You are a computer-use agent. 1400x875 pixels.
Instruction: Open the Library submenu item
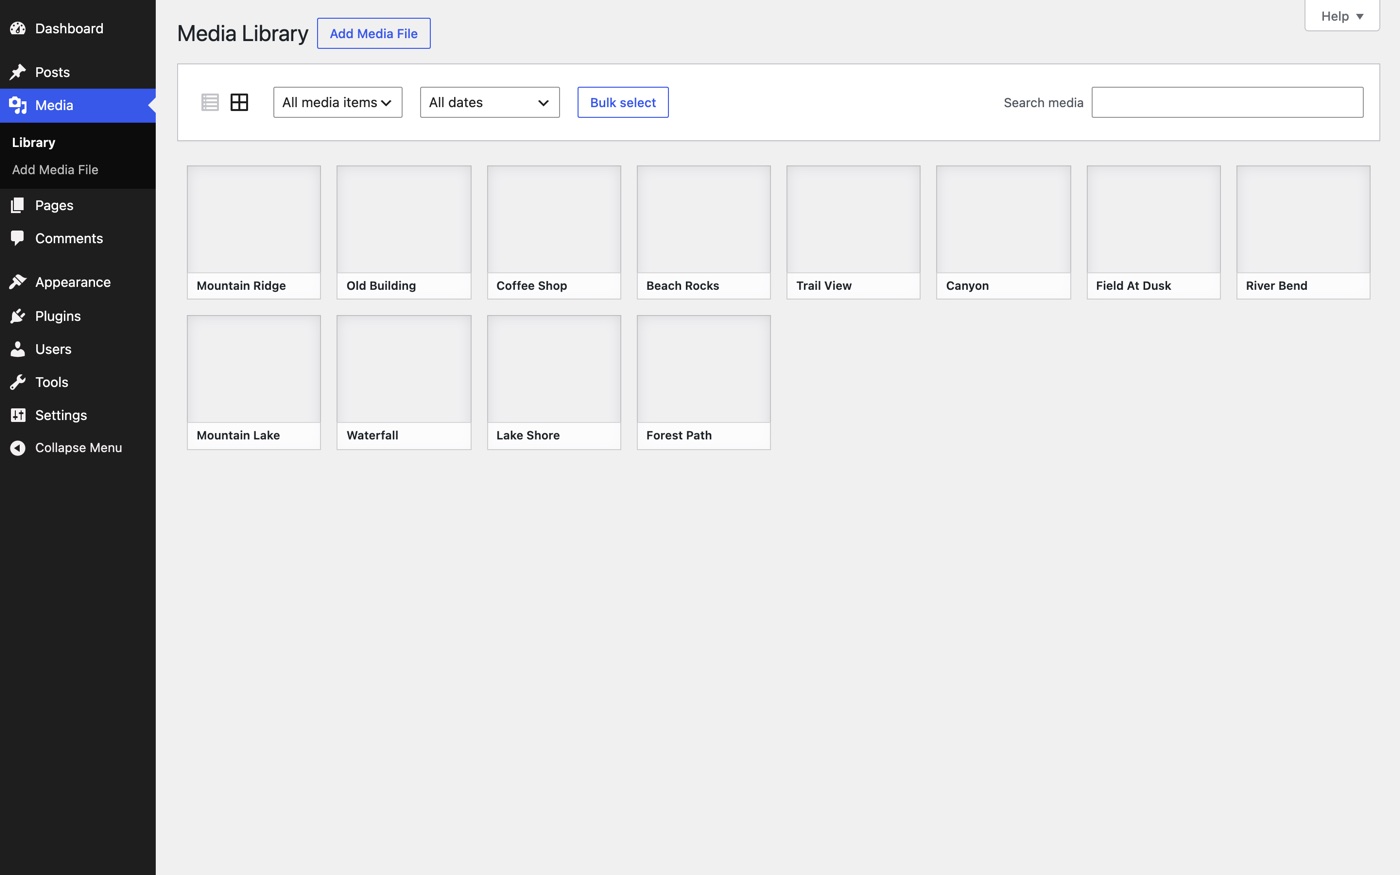[x=33, y=142]
